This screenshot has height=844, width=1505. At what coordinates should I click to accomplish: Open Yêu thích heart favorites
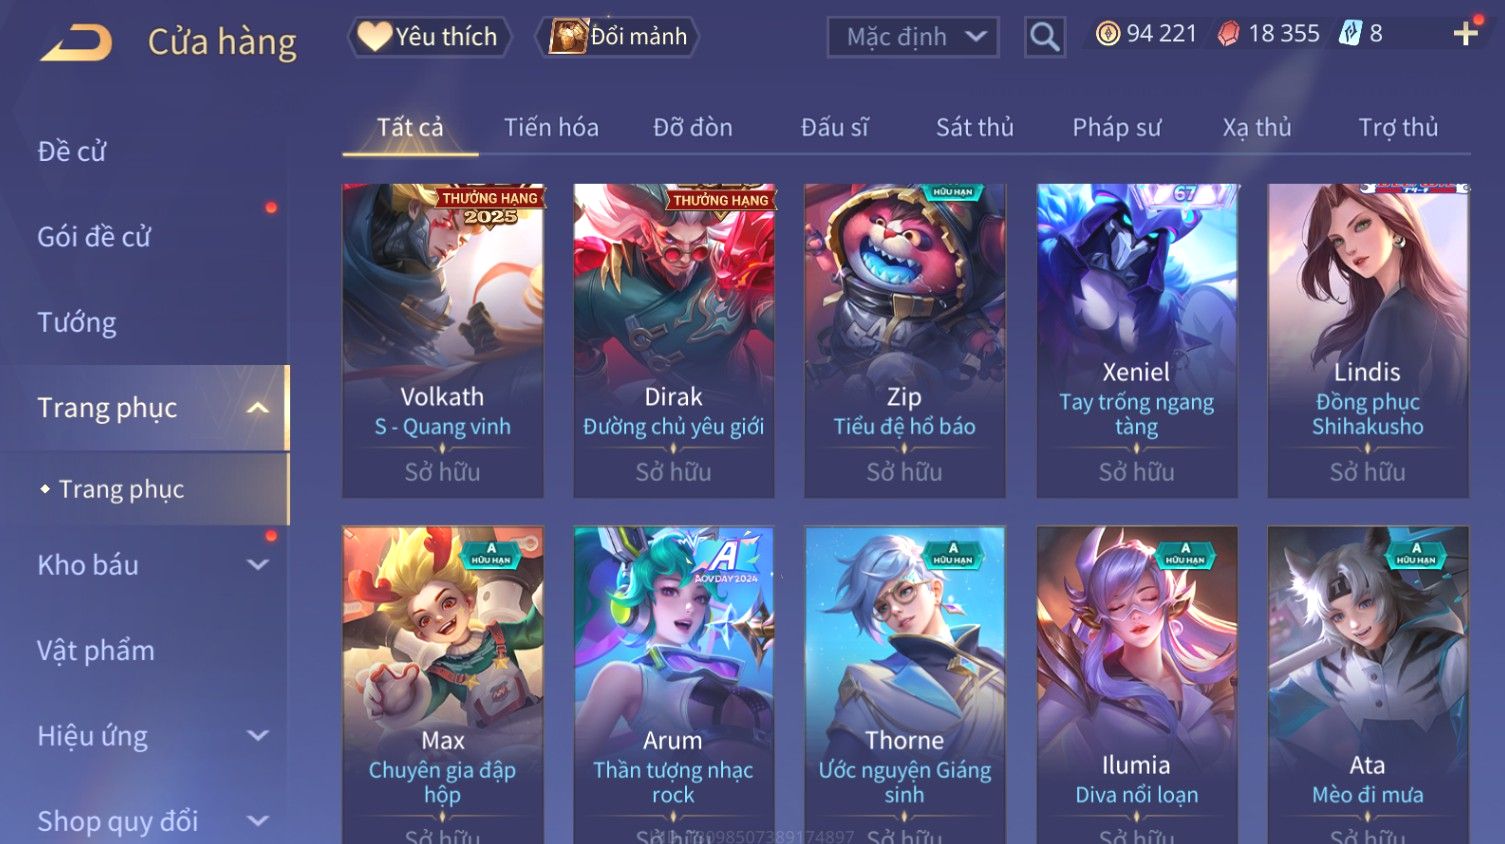(x=429, y=37)
